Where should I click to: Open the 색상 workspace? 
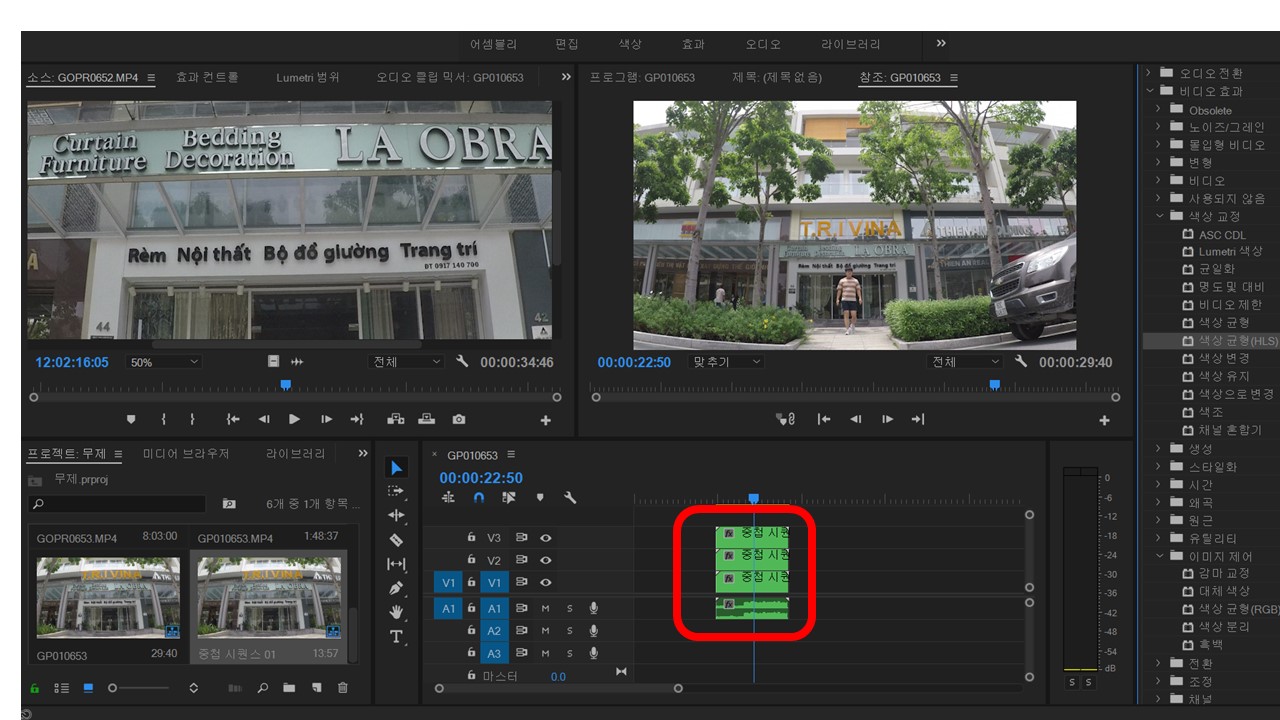pyautogui.click(x=630, y=44)
